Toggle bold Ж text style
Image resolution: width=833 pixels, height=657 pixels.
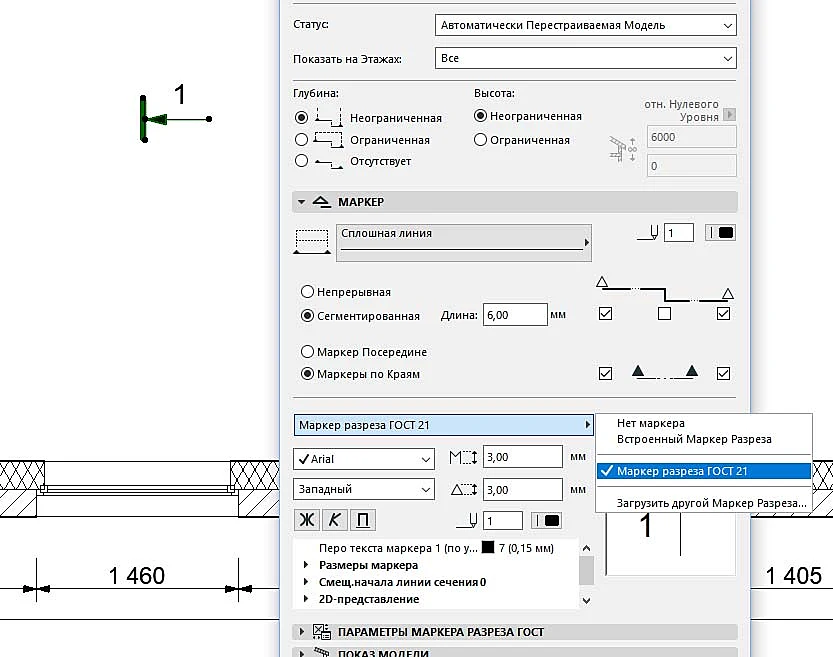tap(307, 519)
